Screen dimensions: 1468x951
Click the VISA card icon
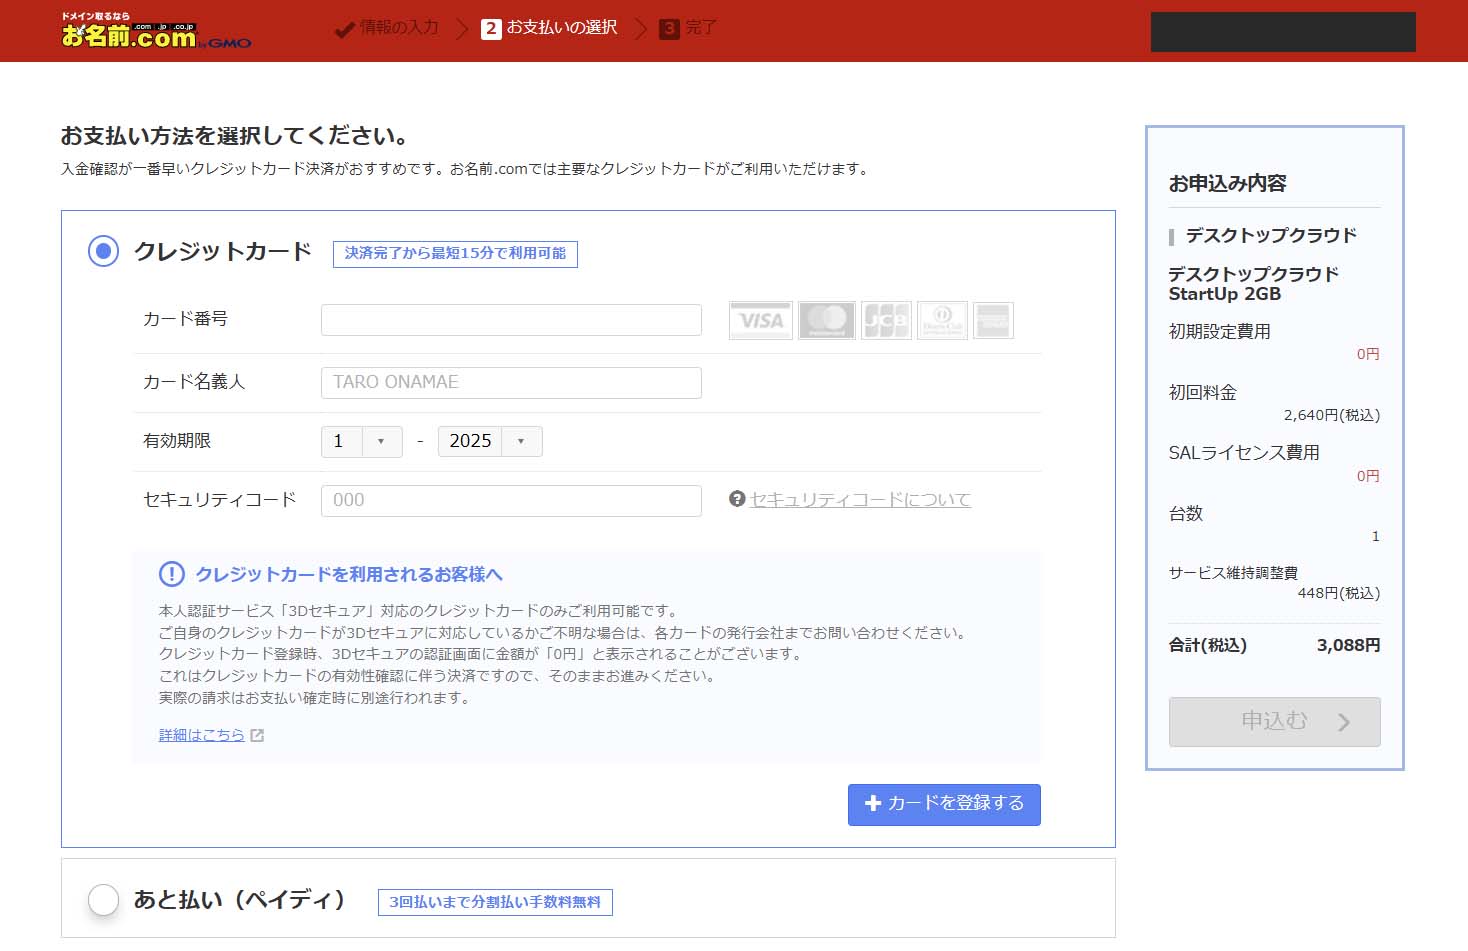[x=761, y=321]
